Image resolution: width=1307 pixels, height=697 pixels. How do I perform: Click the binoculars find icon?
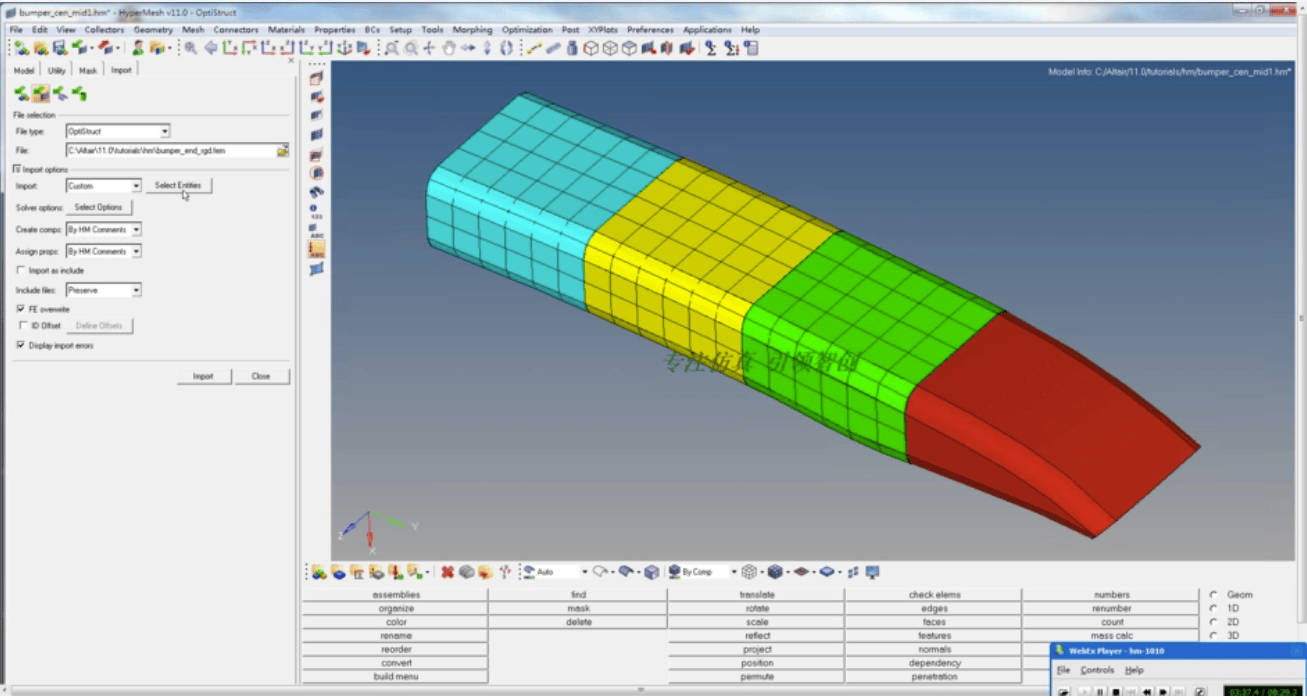190,48
